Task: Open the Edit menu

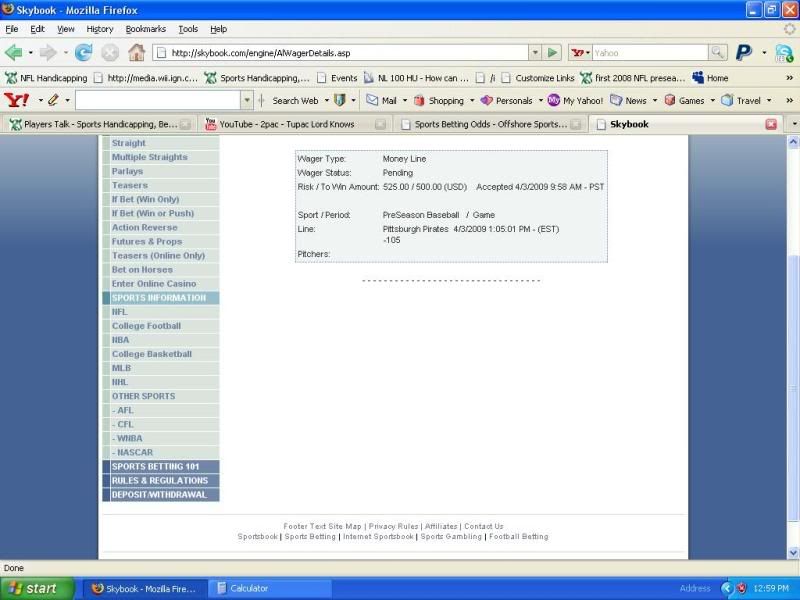Action: tap(37, 29)
